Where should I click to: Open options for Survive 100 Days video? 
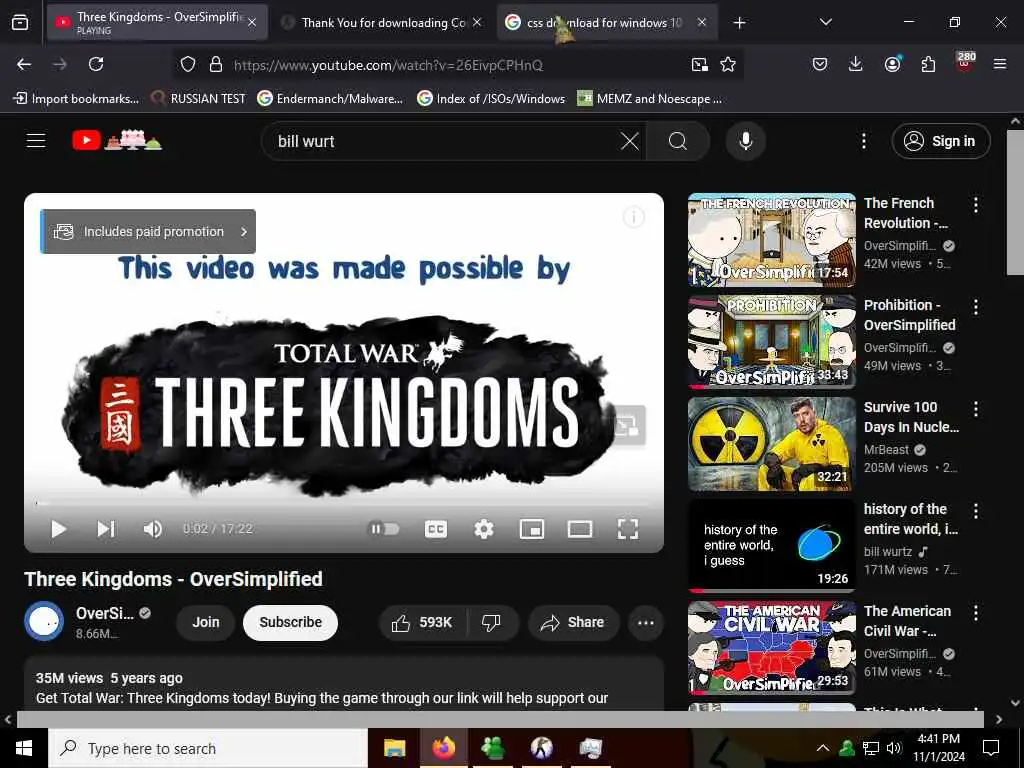[x=976, y=409]
